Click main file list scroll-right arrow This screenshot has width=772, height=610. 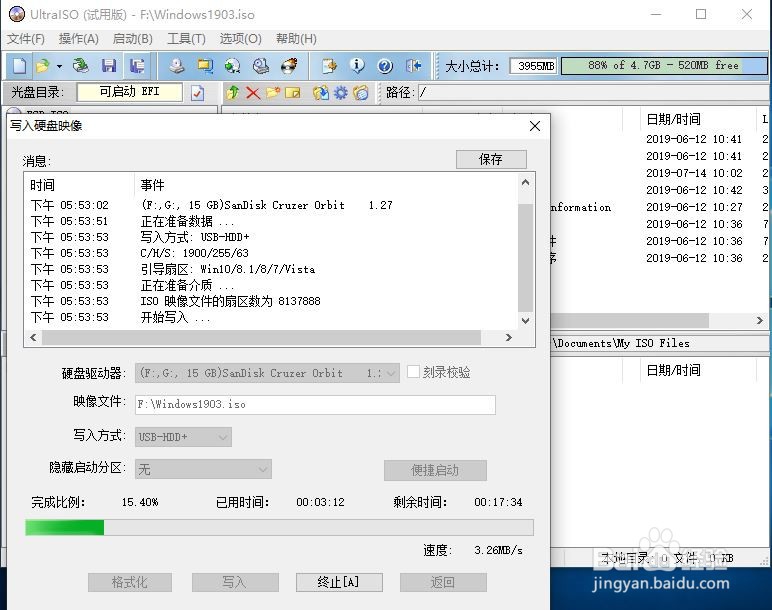tap(760, 321)
